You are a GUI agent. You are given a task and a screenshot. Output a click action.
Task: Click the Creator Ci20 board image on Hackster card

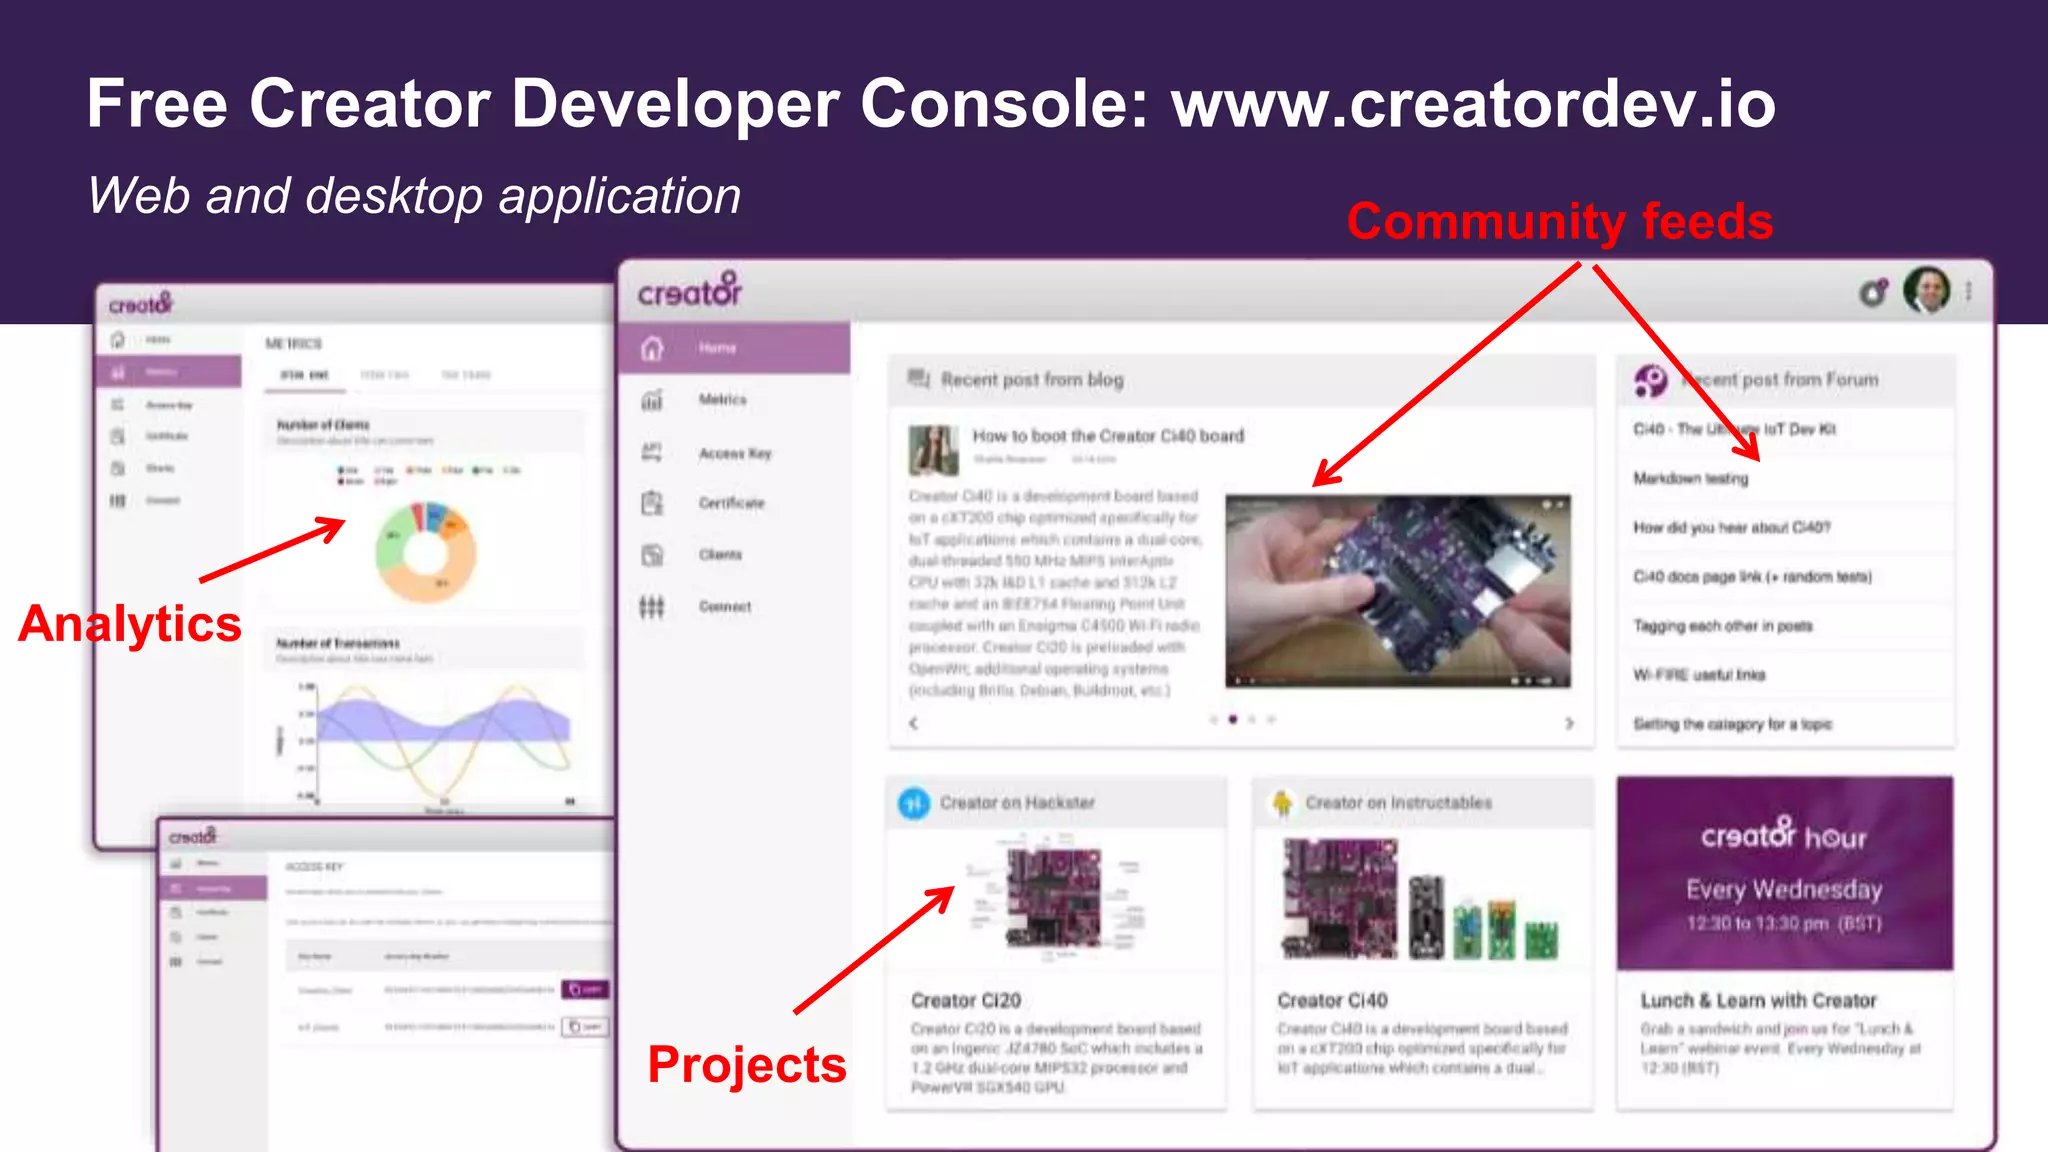pos(1056,898)
